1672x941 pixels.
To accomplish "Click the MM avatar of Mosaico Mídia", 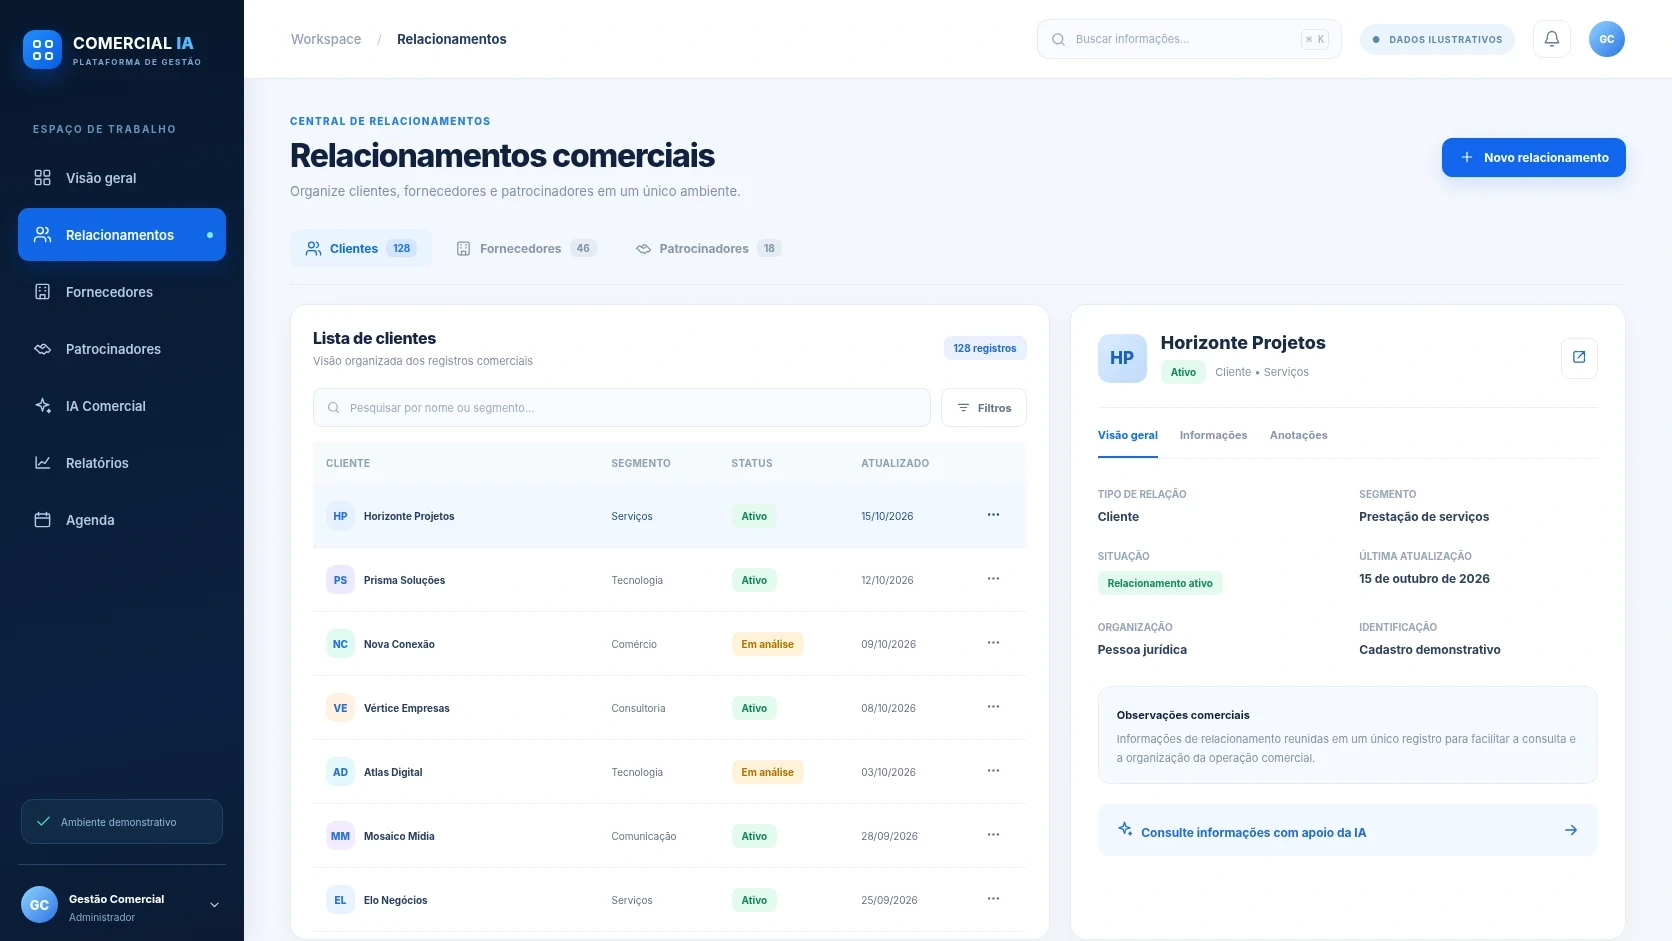I will click(x=340, y=836).
